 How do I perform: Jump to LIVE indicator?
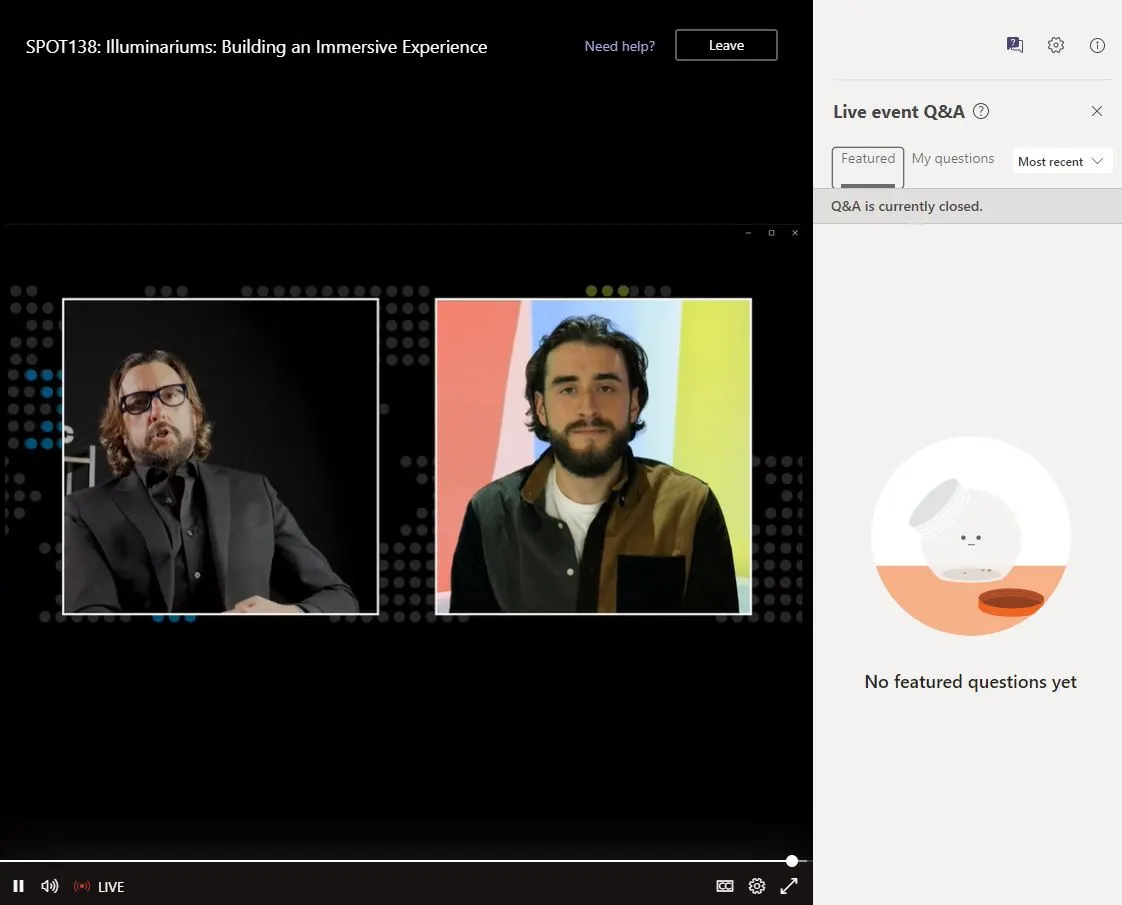[x=99, y=886]
